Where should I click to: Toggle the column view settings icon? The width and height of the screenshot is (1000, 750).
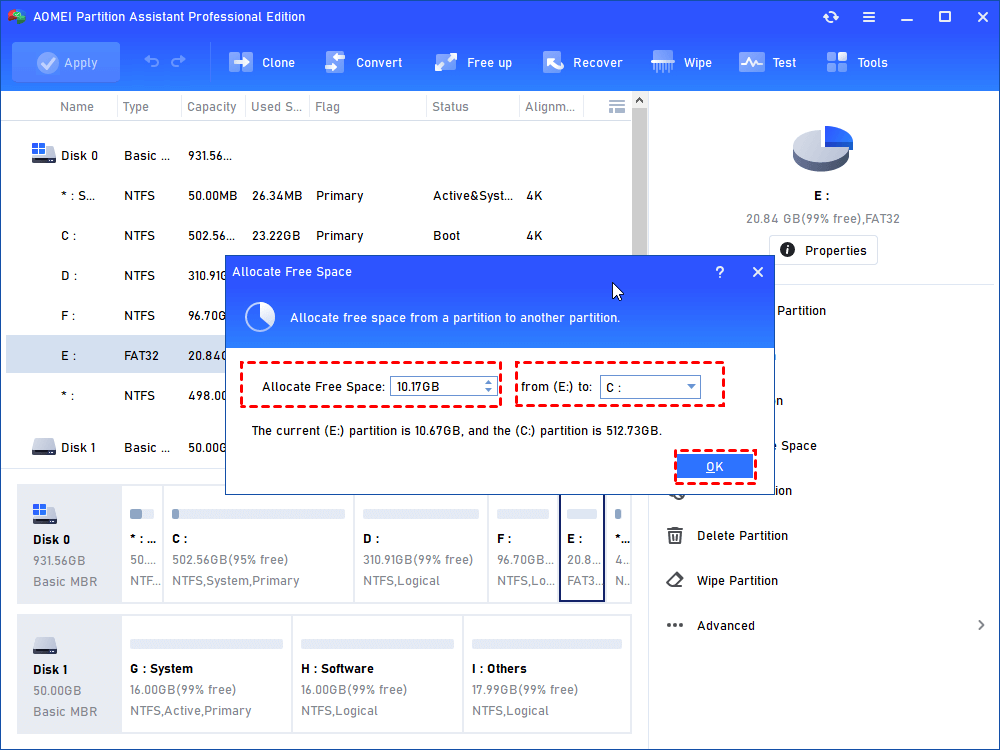coord(617,107)
